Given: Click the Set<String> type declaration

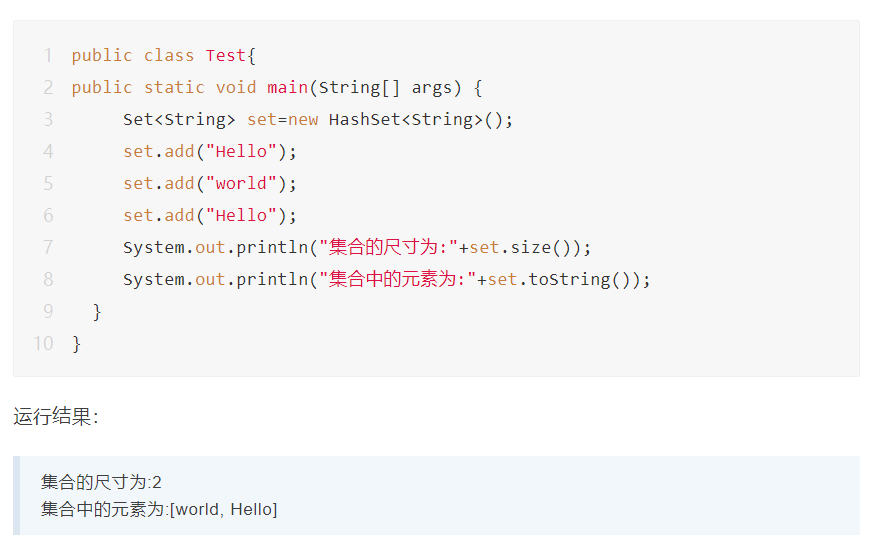Looking at the screenshot, I should tap(179, 120).
